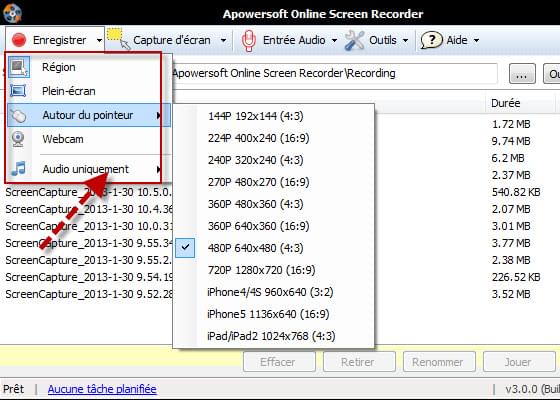Image resolution: width=560 pixels, height=400 pixels.
Task: Switch resolution to 360P 640x360 (16:9)
Action: coord(259,226)
